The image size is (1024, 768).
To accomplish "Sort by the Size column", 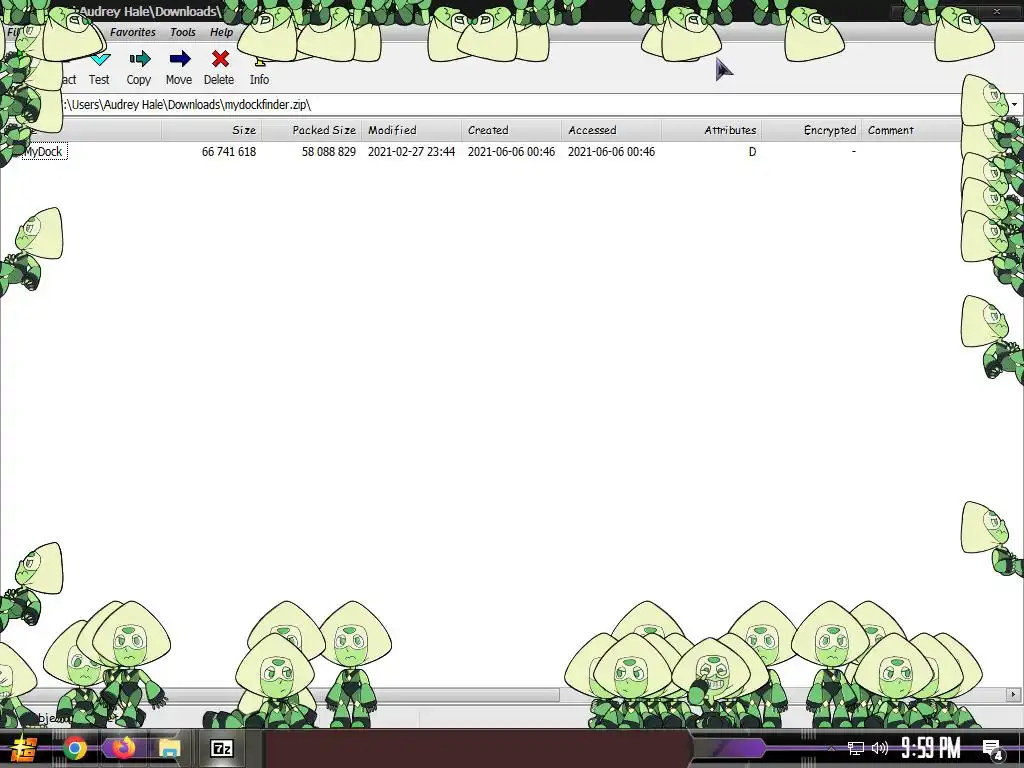I will point(212,130).
